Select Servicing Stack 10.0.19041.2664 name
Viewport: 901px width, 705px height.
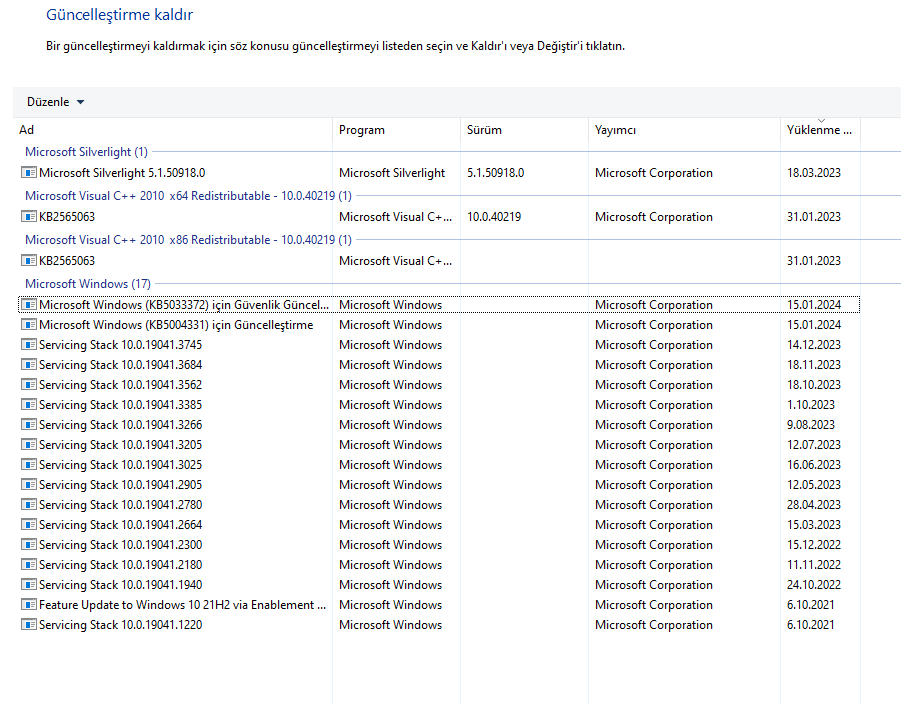click(121, 525)
